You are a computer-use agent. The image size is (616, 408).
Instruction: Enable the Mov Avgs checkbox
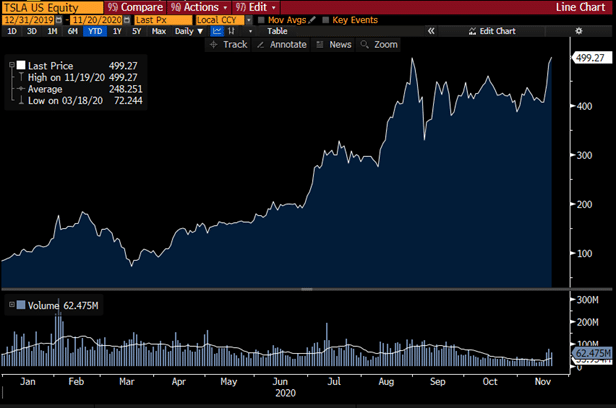tap(261, 20)
